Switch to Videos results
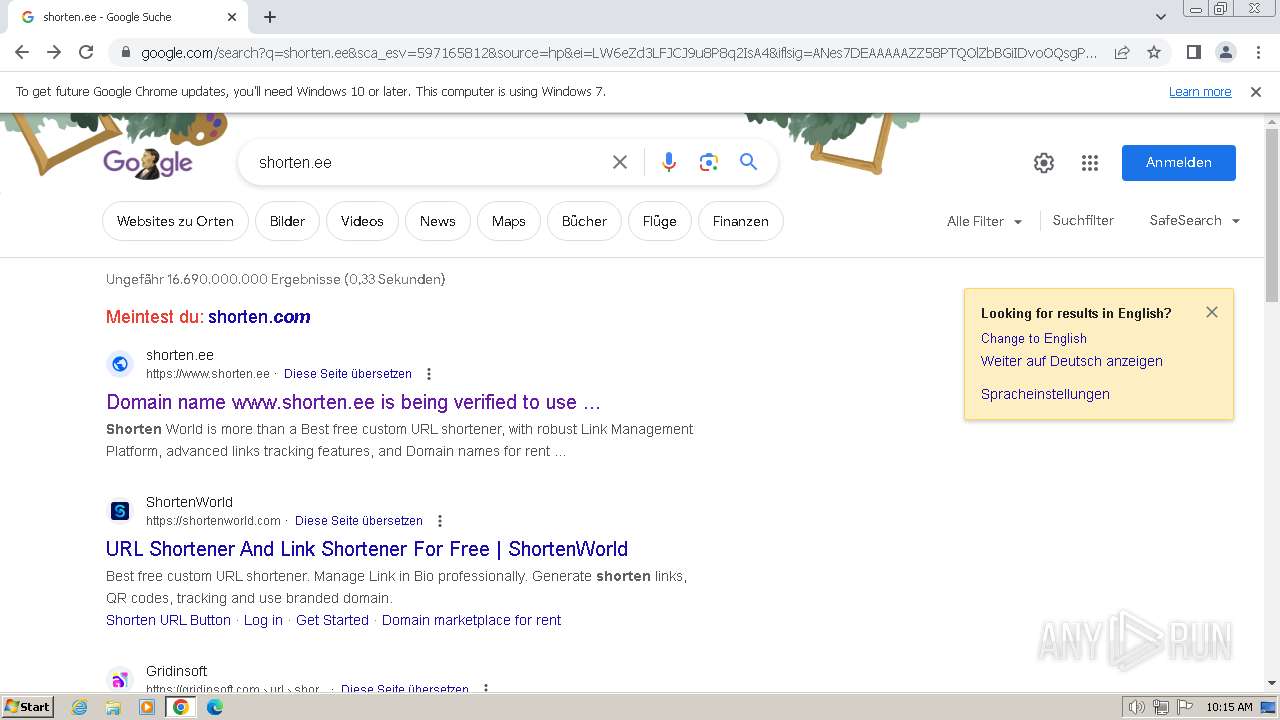 click(x=362, y=221)
